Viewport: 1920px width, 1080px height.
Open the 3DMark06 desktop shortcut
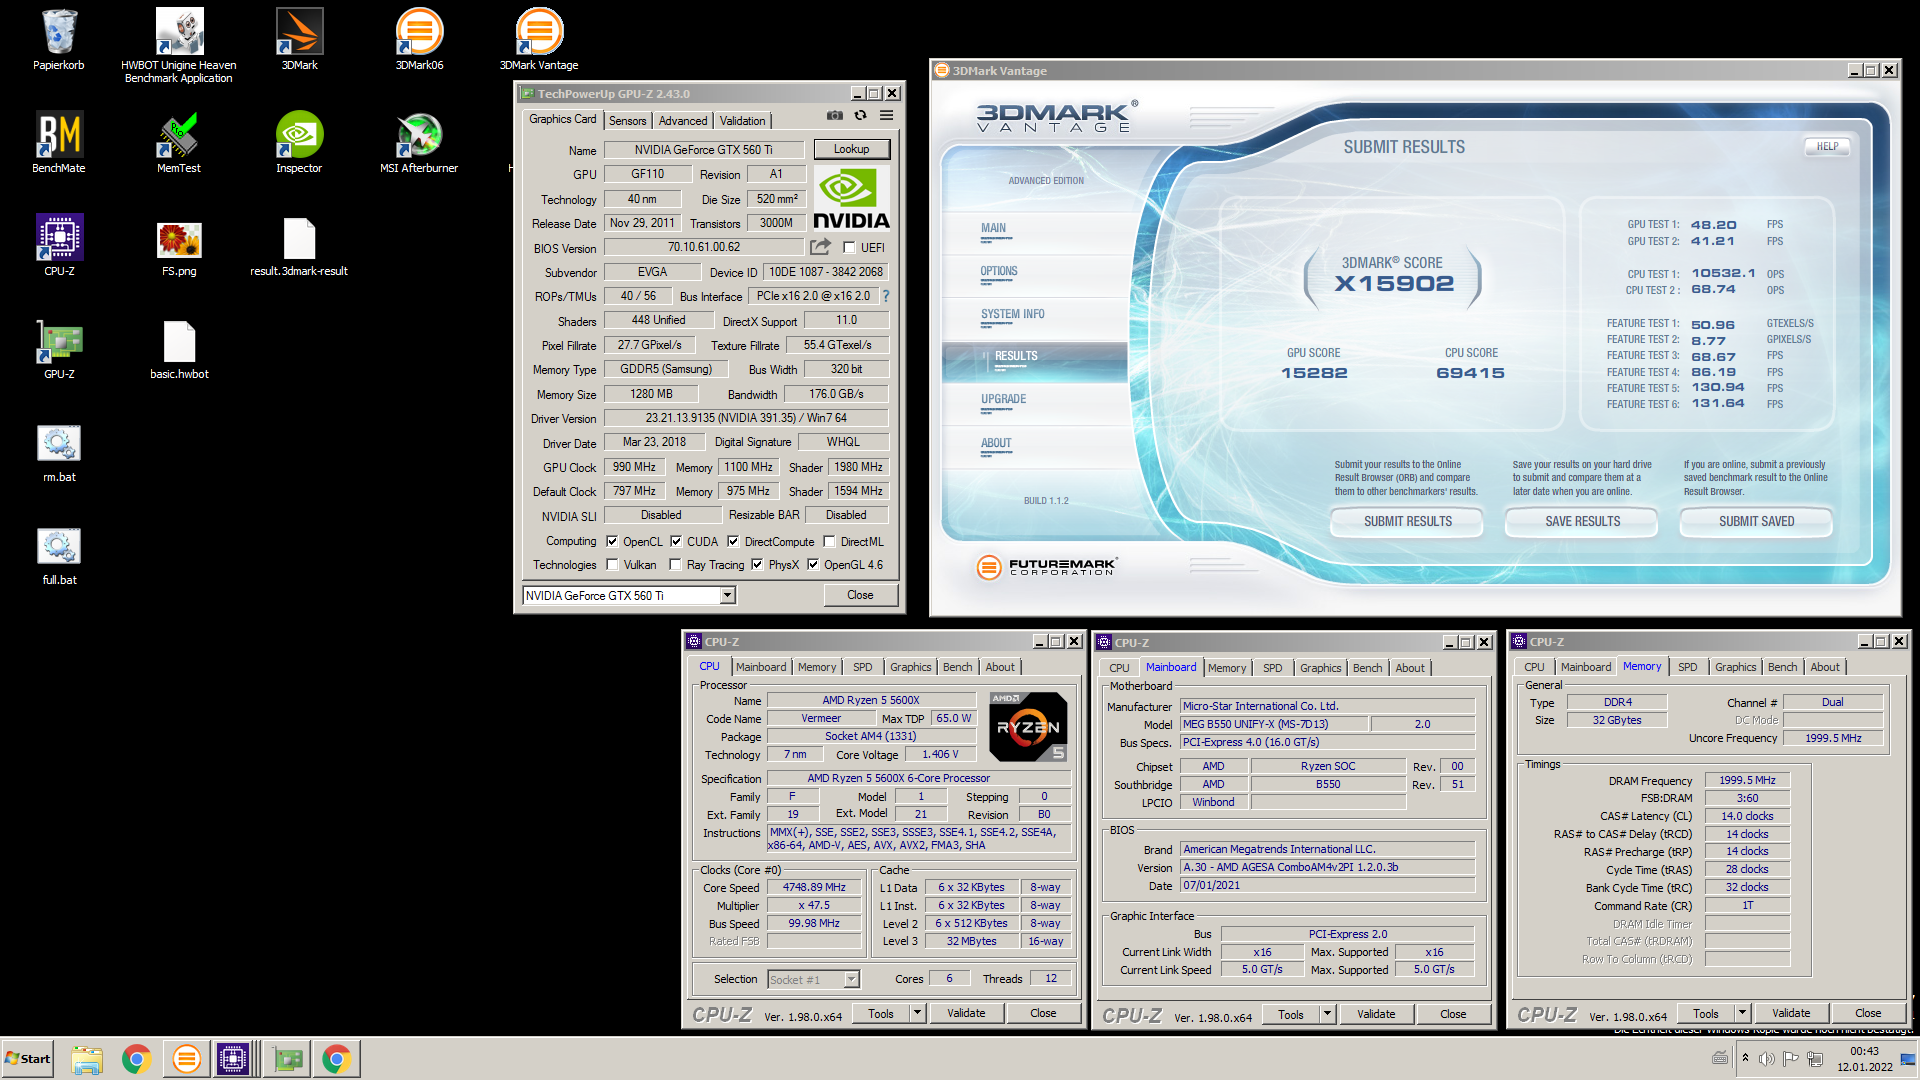419,40
